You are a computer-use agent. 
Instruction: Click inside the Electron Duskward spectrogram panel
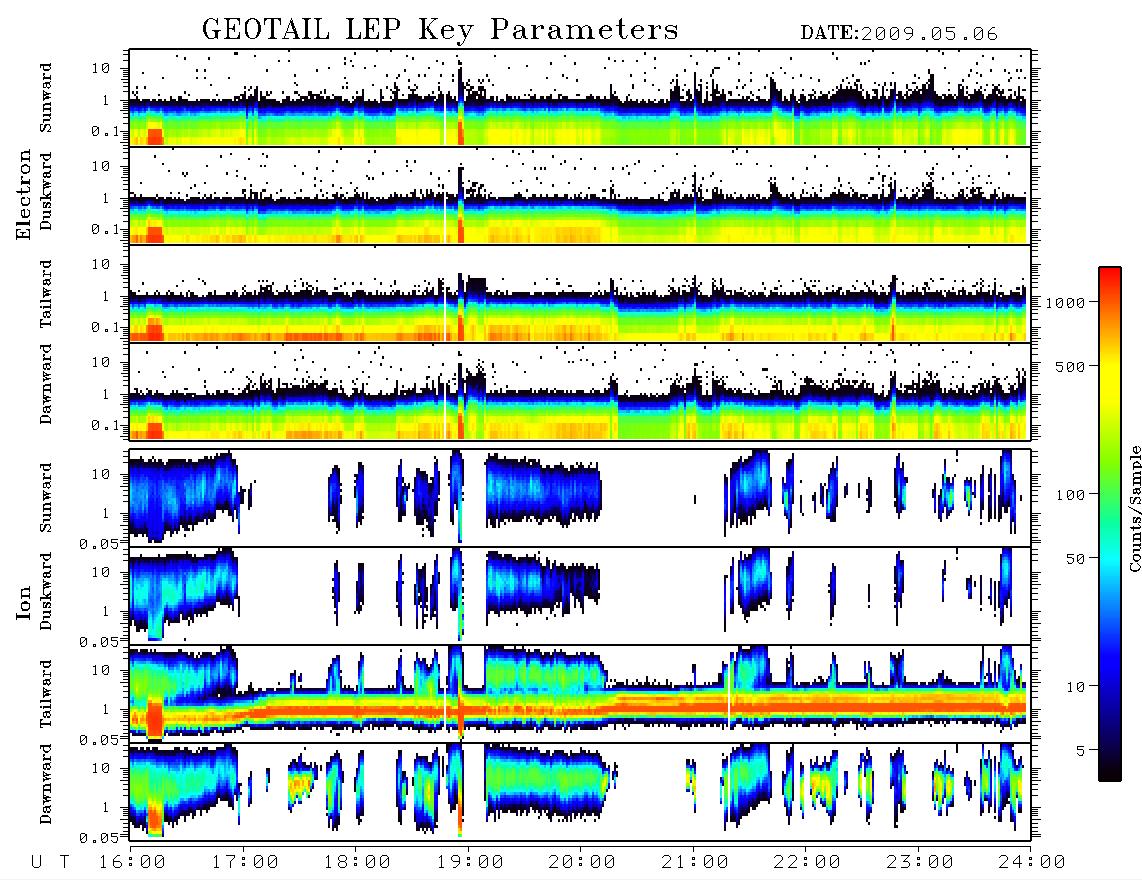580,195
